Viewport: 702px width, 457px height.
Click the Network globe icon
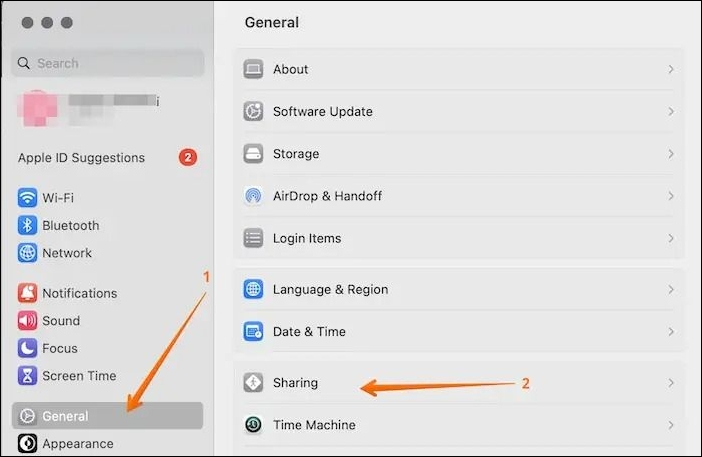(27, 253)
